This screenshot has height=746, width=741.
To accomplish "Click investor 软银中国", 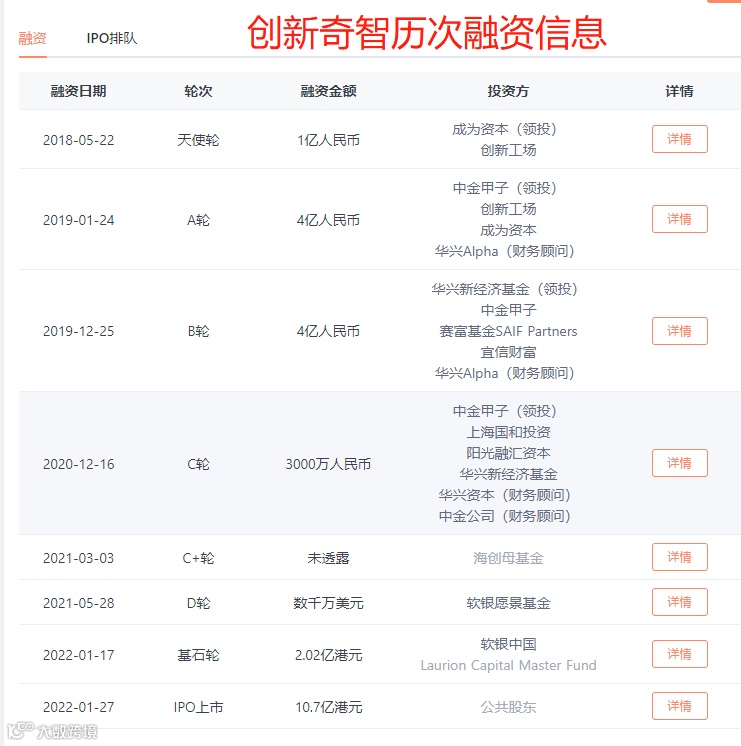I will click(508, 644).
